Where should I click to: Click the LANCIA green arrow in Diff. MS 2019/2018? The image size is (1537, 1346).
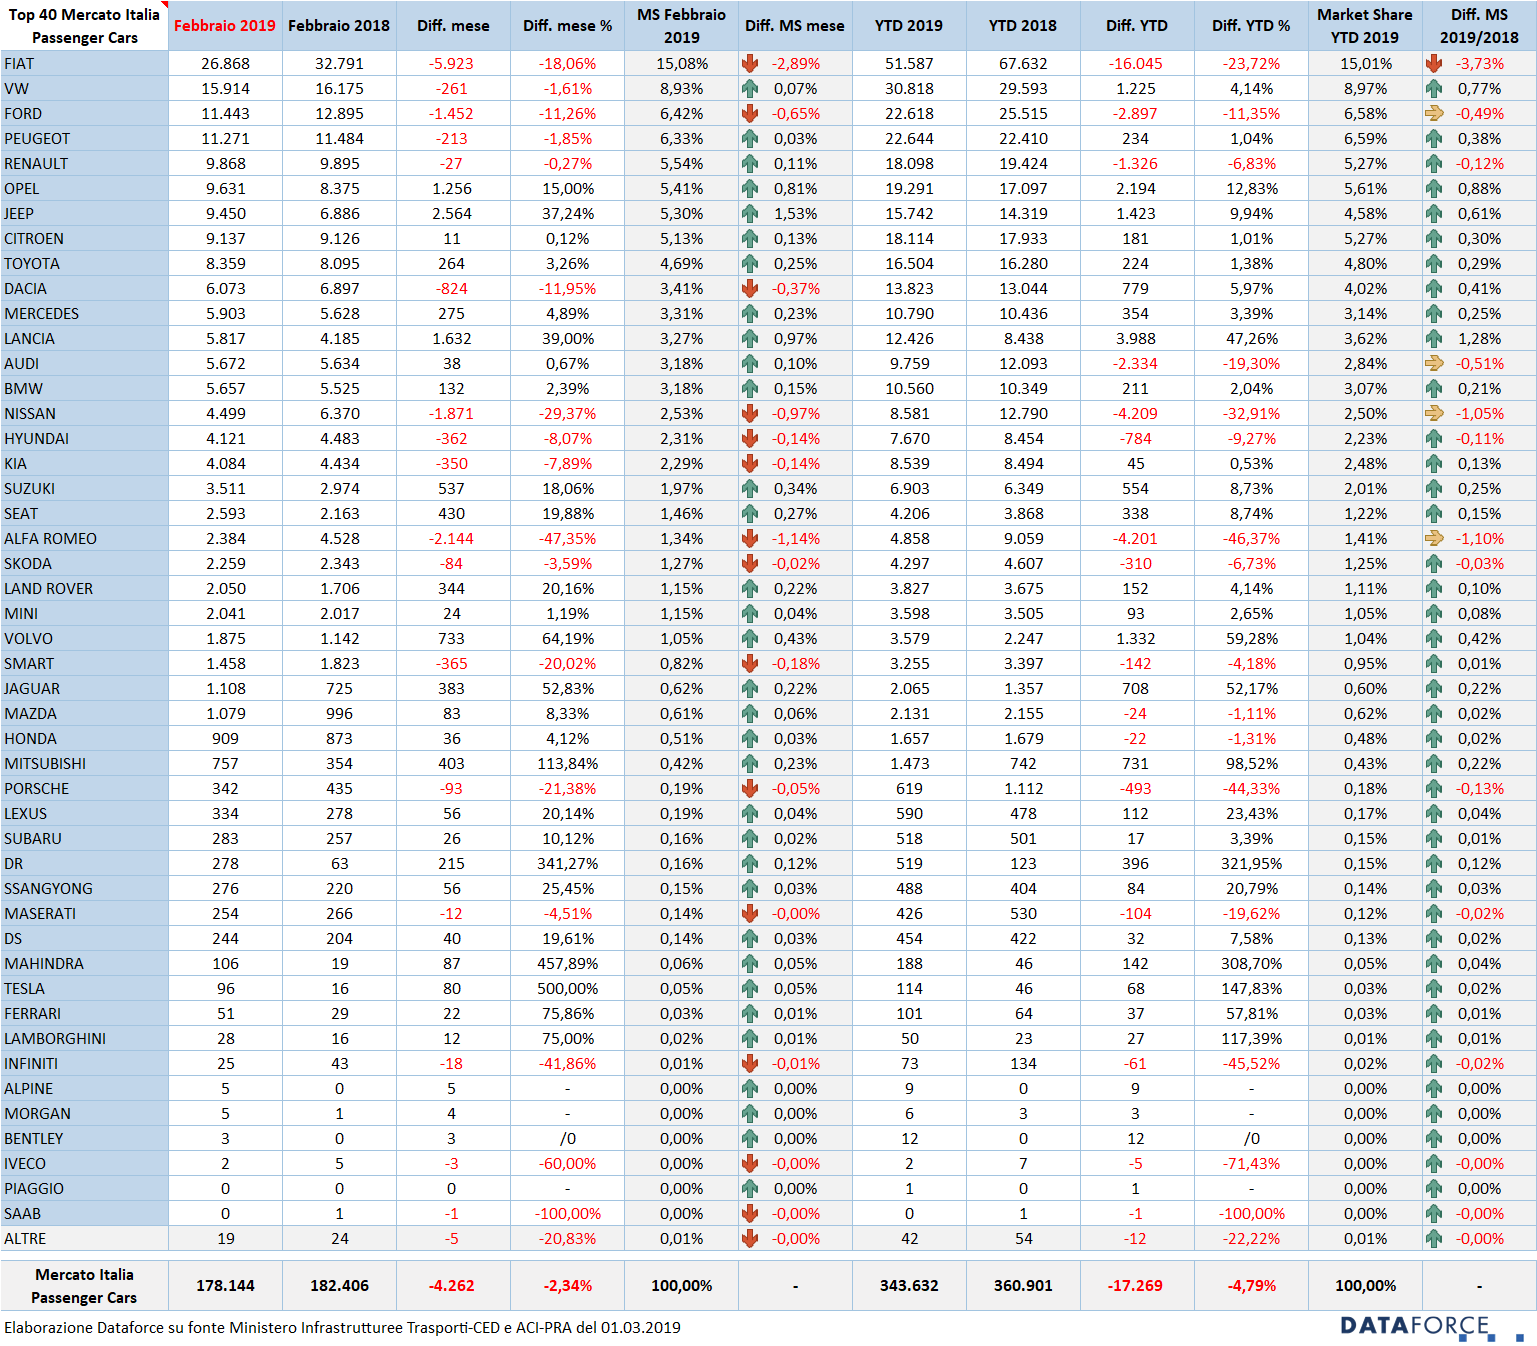(x=1434, y=338)
